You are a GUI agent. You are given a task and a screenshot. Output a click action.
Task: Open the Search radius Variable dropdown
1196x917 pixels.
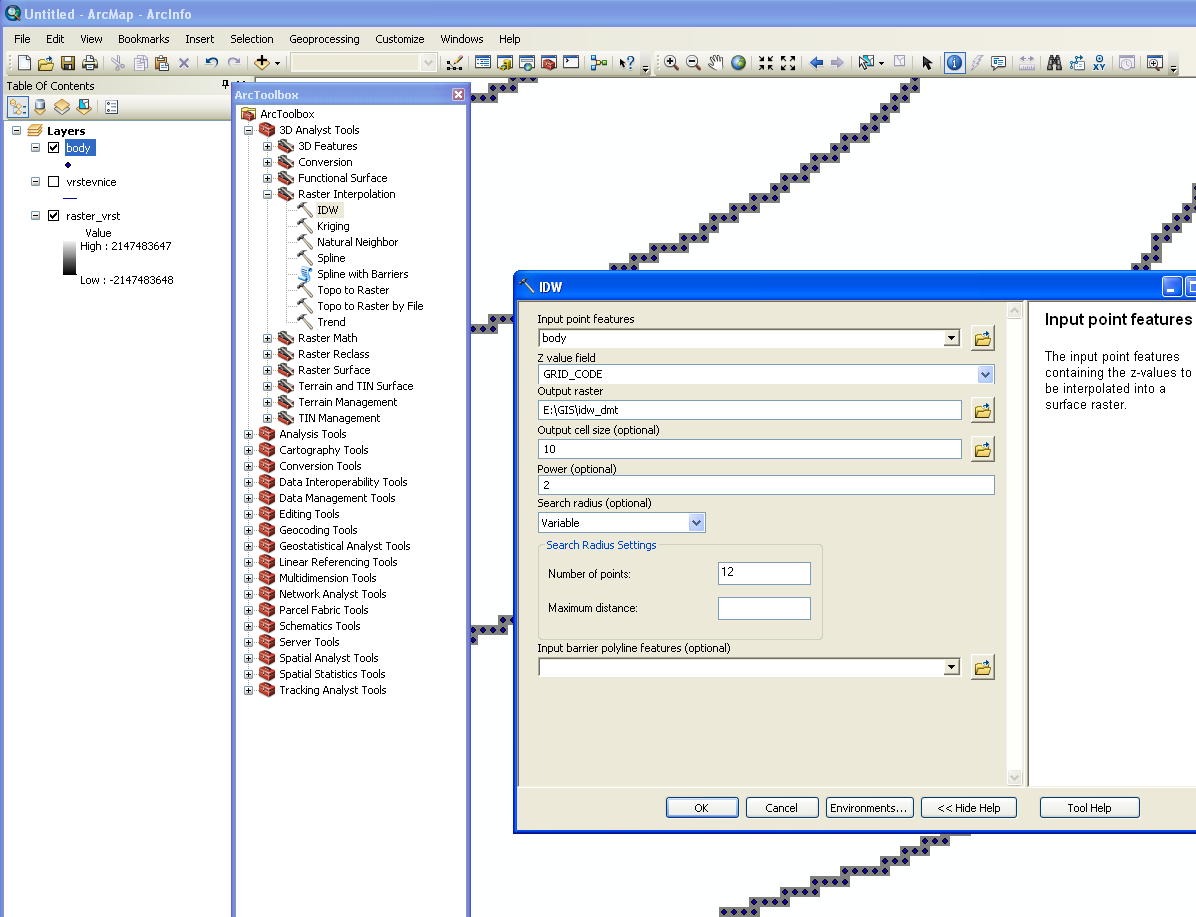(696, 523)
